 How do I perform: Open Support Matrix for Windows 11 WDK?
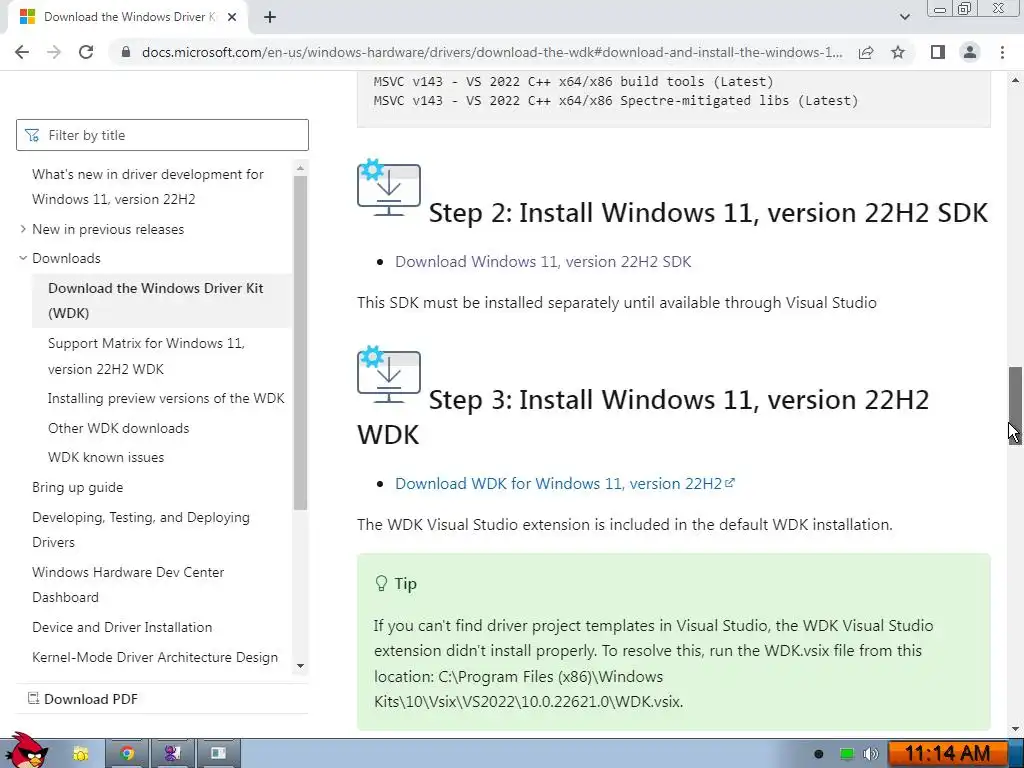146,356
